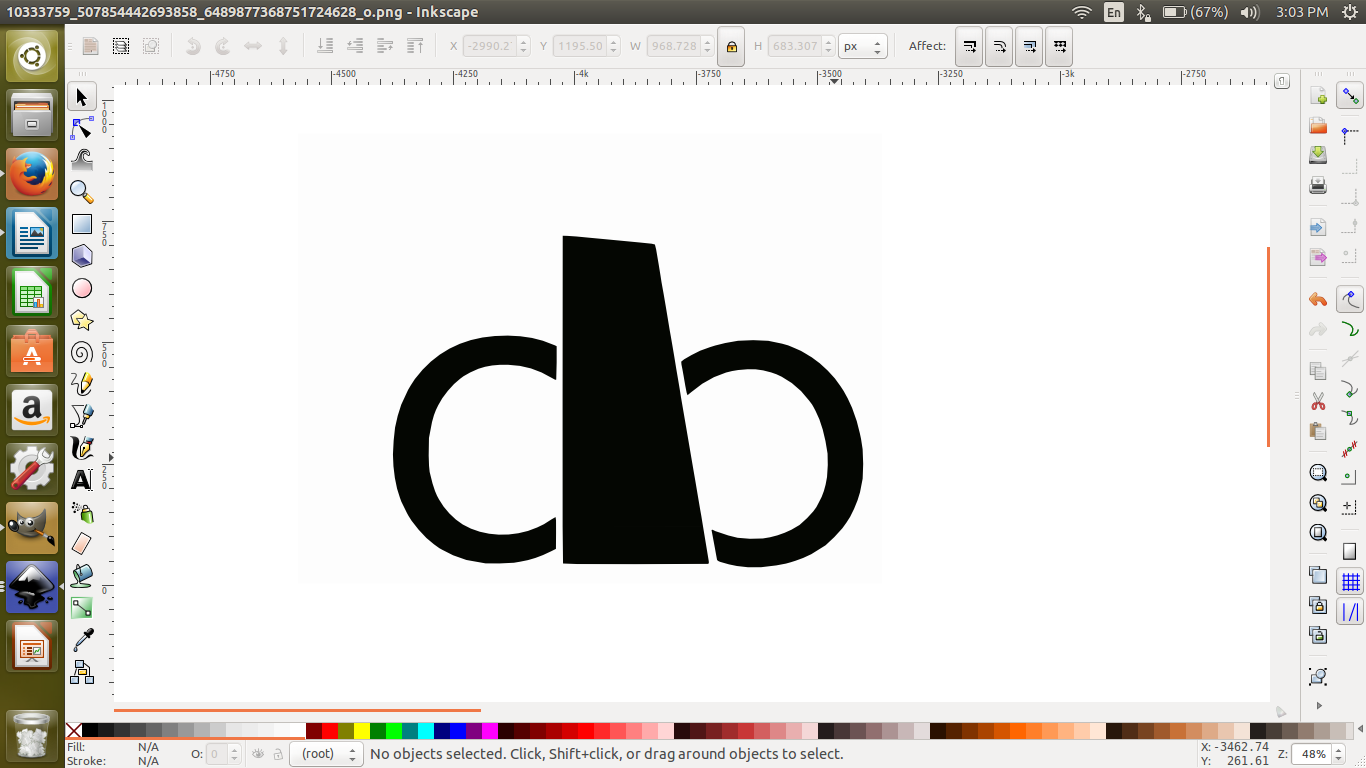The image size is (1366, 768).
Task: Toggle scale stroke width affect button
Action: pyautogui.click(x=969, y=46)
